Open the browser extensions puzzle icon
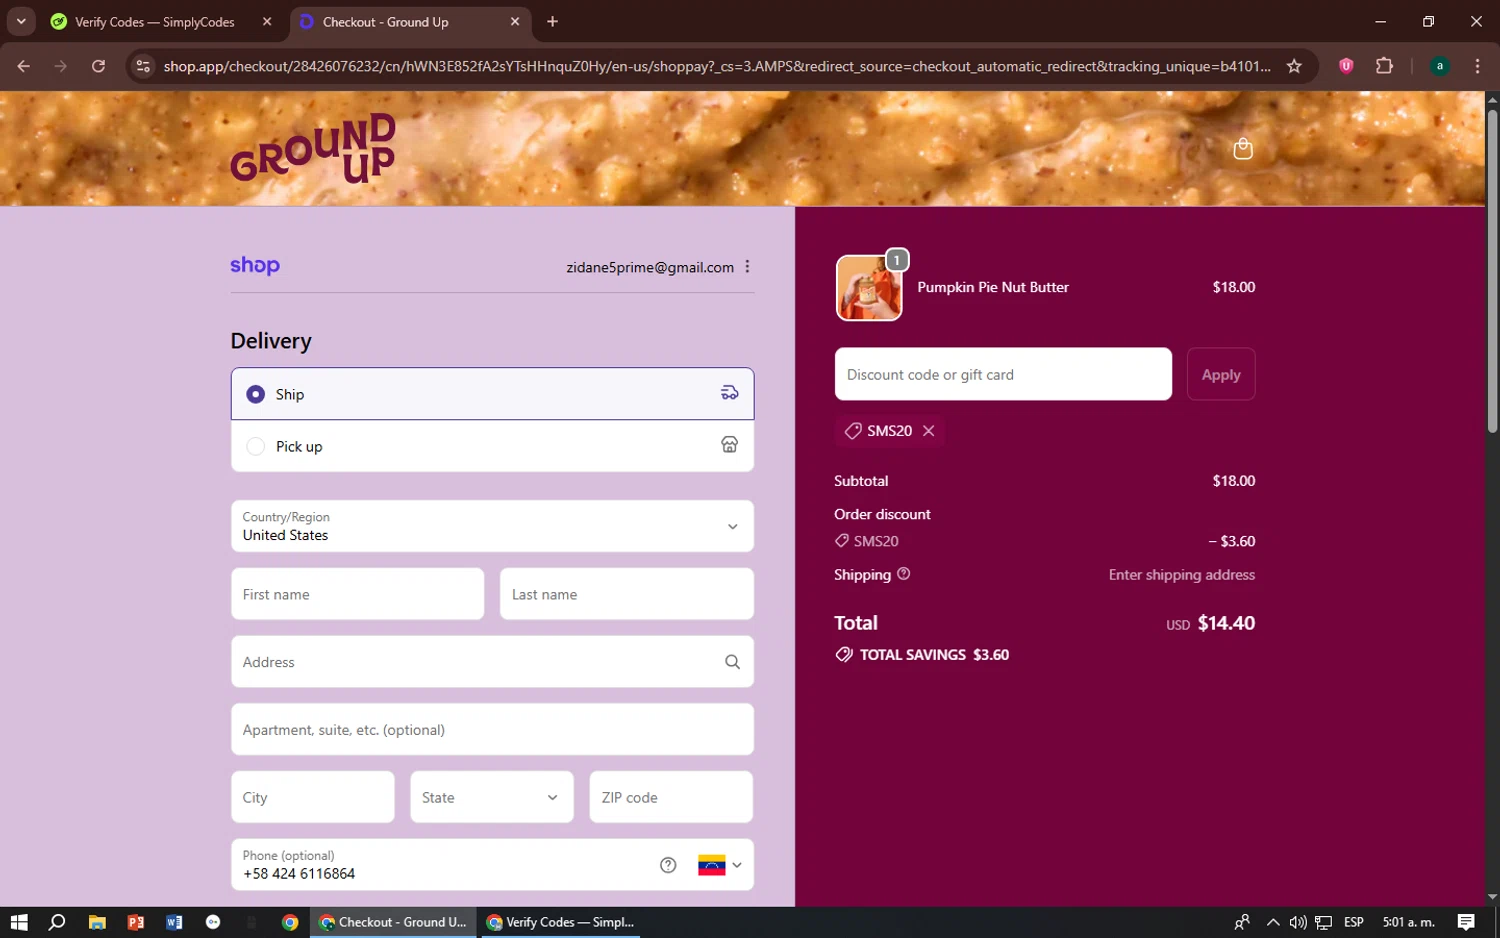This screenshot has height=938, width=1500. (1384, 66)
